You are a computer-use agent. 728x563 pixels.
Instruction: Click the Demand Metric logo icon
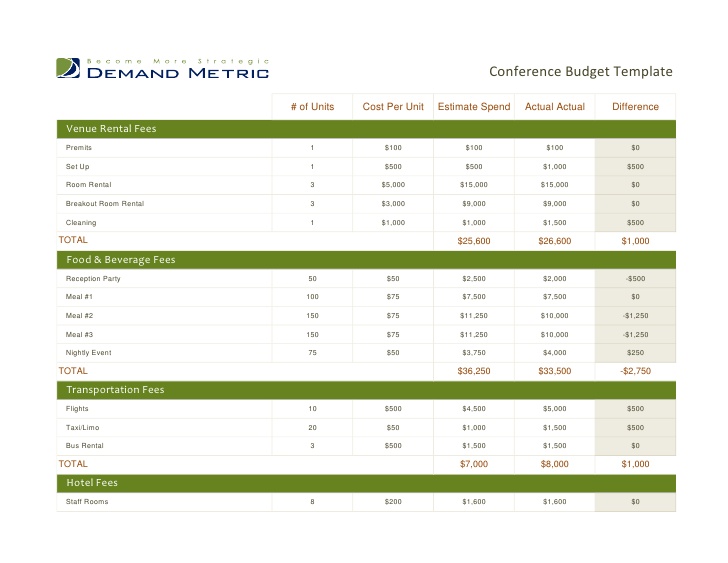click(x=68, y=68)
